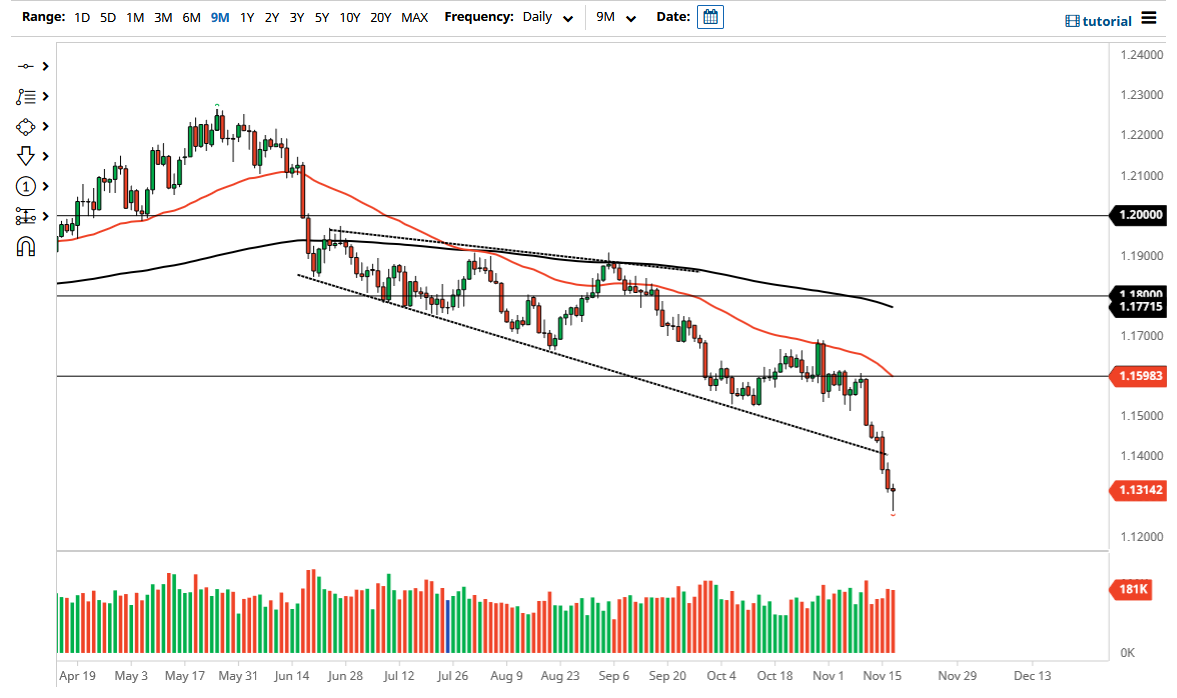Select the trend line drawing tool

click(x=25, y=66)
